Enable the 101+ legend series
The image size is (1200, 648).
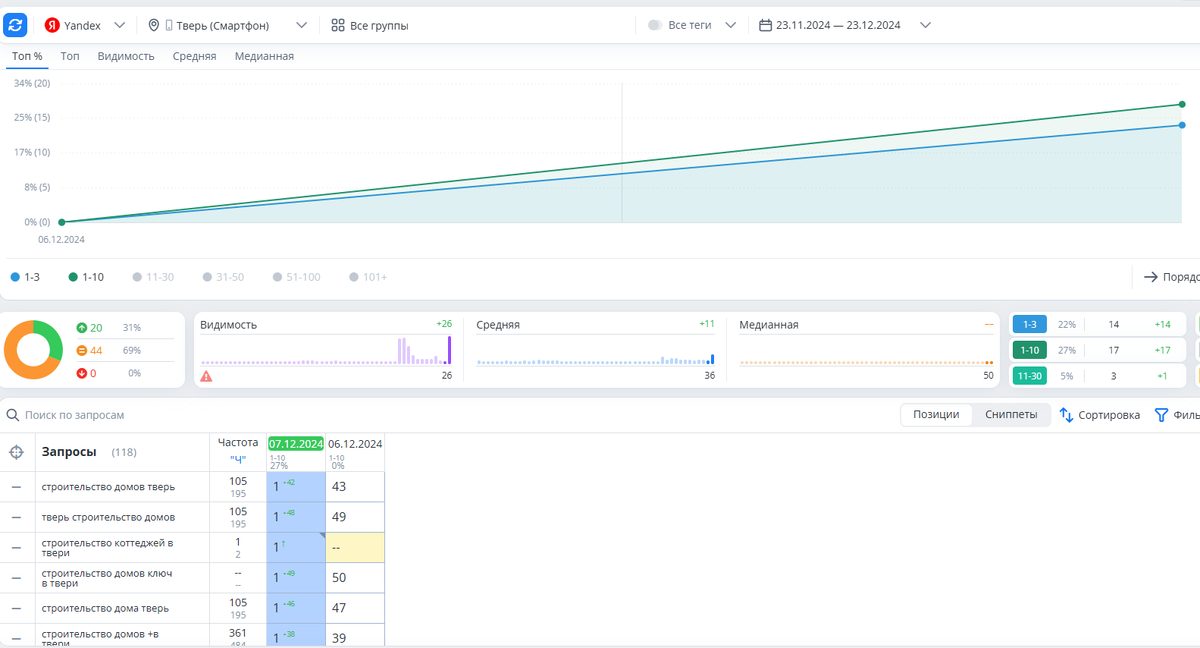tap(368, 277)
